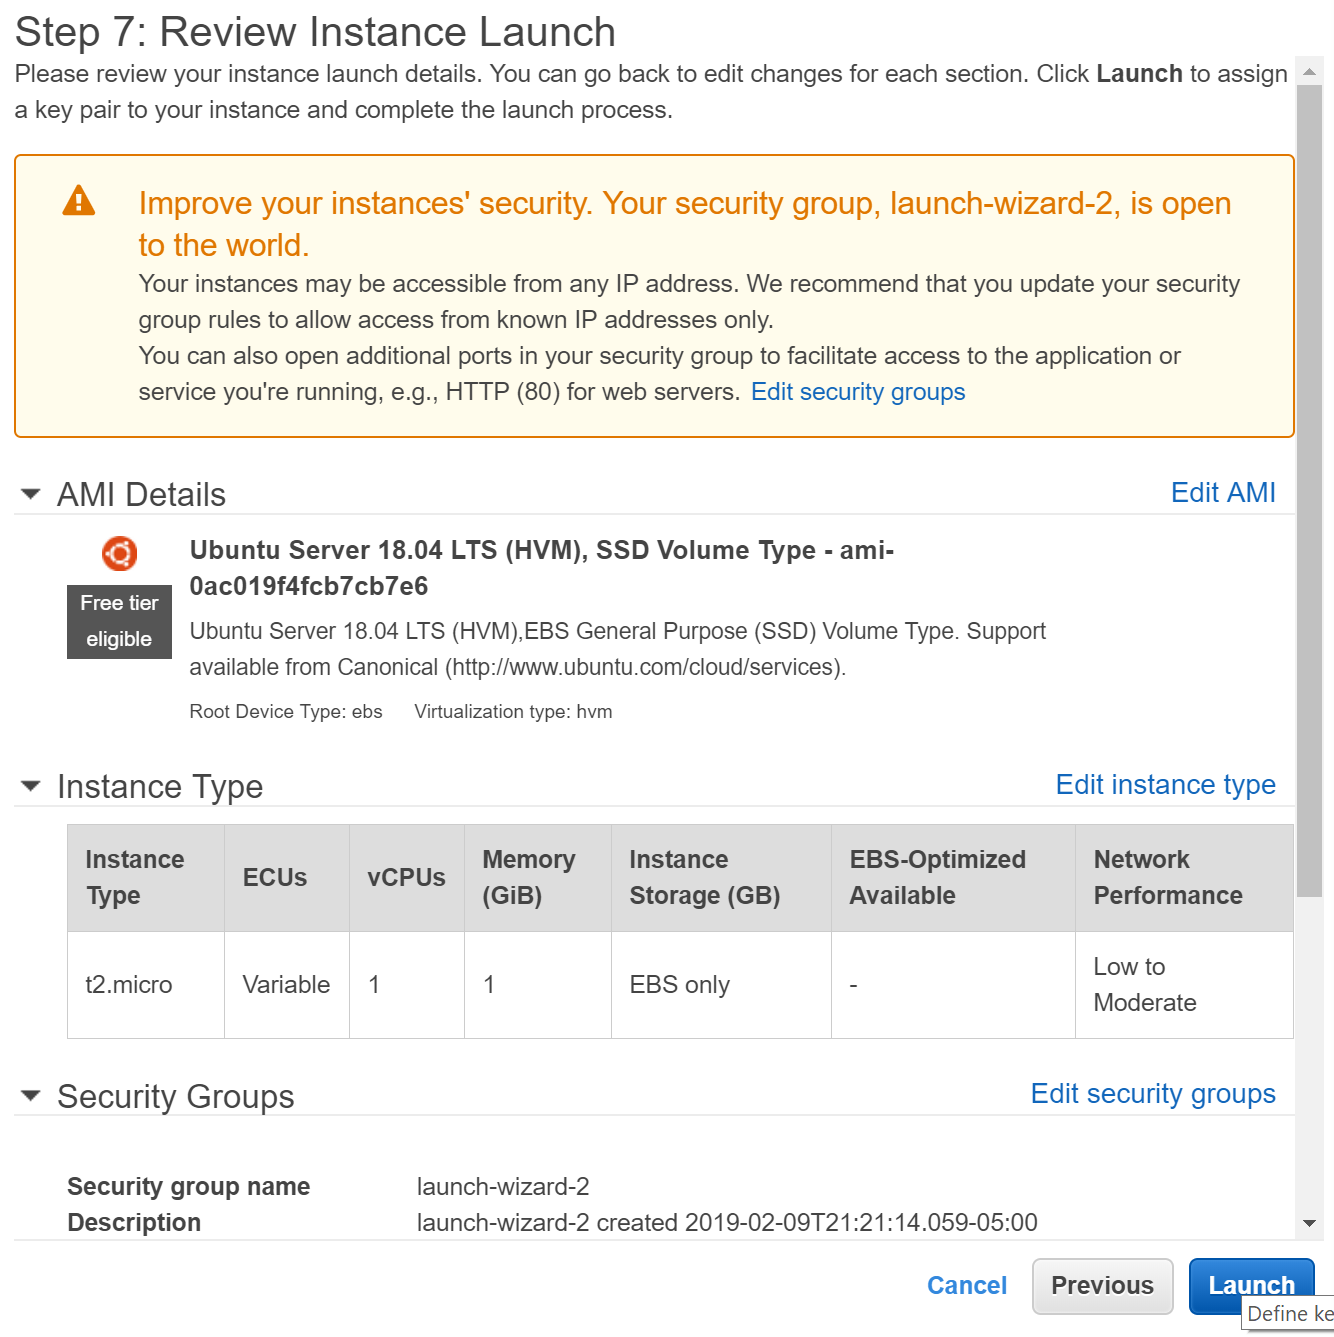Open Edit instance type link
The height and width of the screenshot is (1337, 1334).
[x=1165, y=785]
